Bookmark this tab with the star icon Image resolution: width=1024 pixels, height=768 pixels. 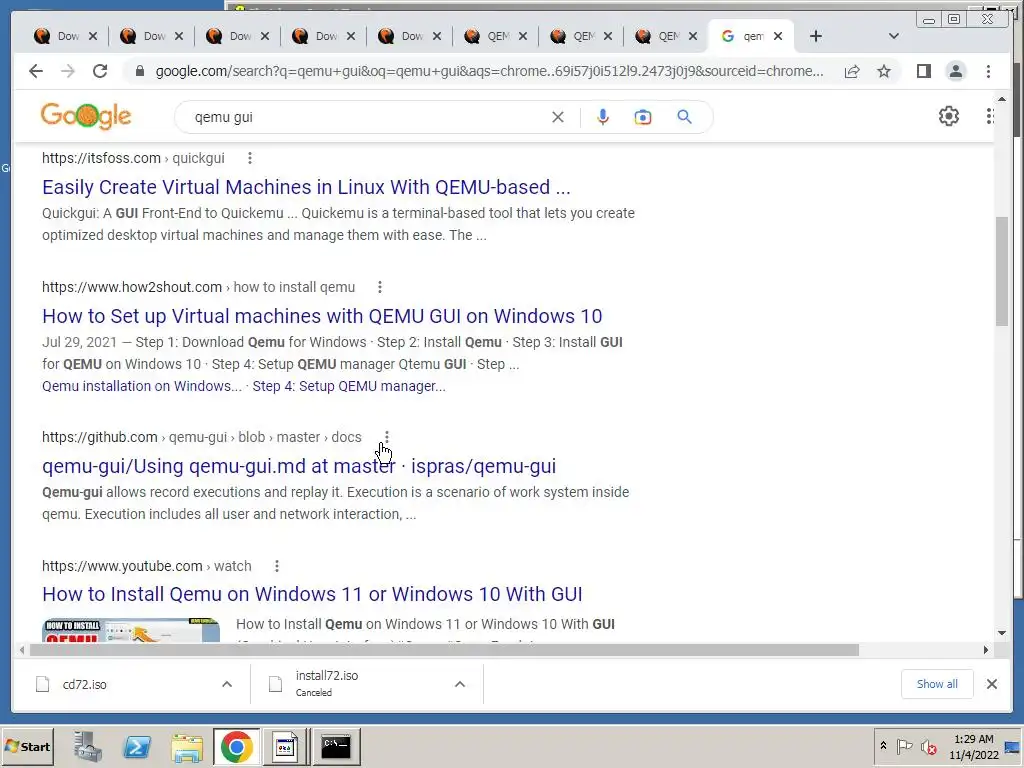pos(884,71)
